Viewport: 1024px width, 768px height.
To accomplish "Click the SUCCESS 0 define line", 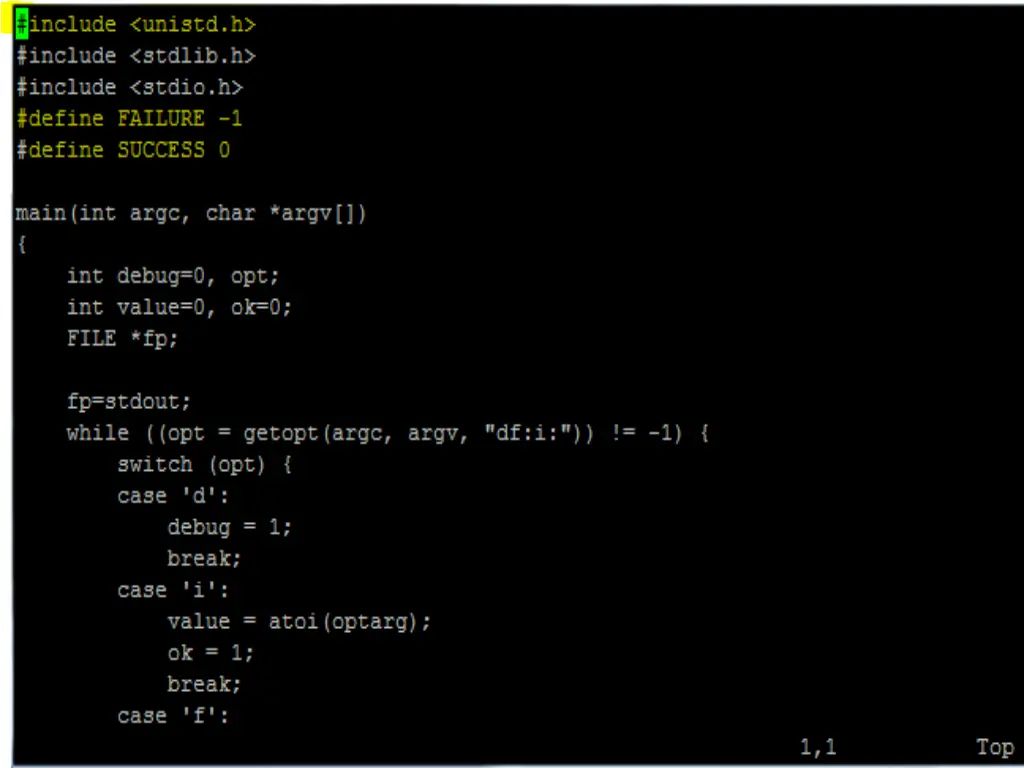I will point(123,150).
